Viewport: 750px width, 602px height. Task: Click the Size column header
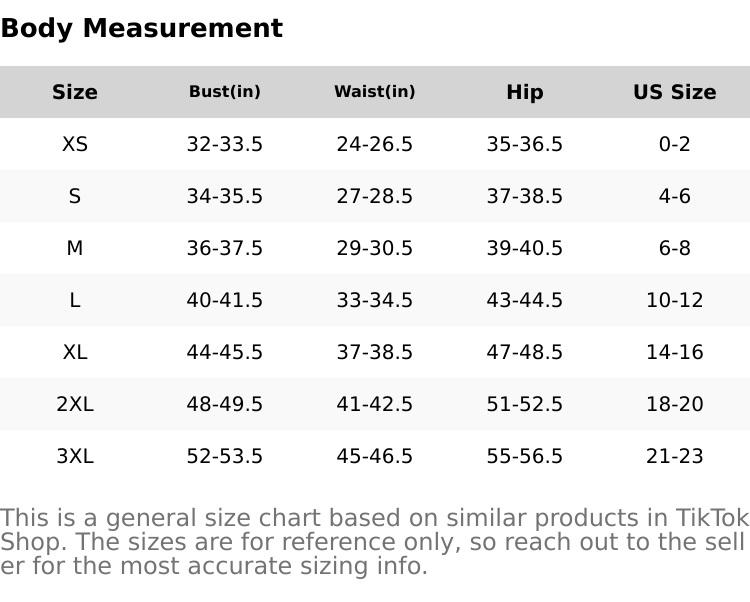click(75, 92)
